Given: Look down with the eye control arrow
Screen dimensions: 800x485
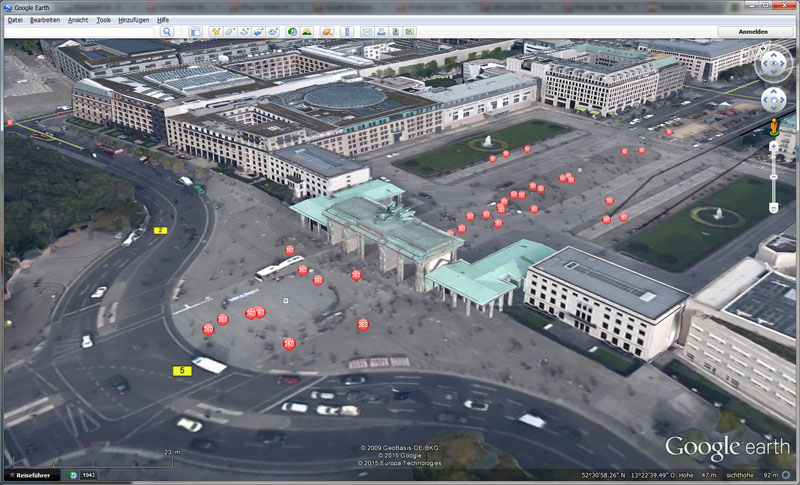Looking at the screenshot, I should (x=773, y=72).
